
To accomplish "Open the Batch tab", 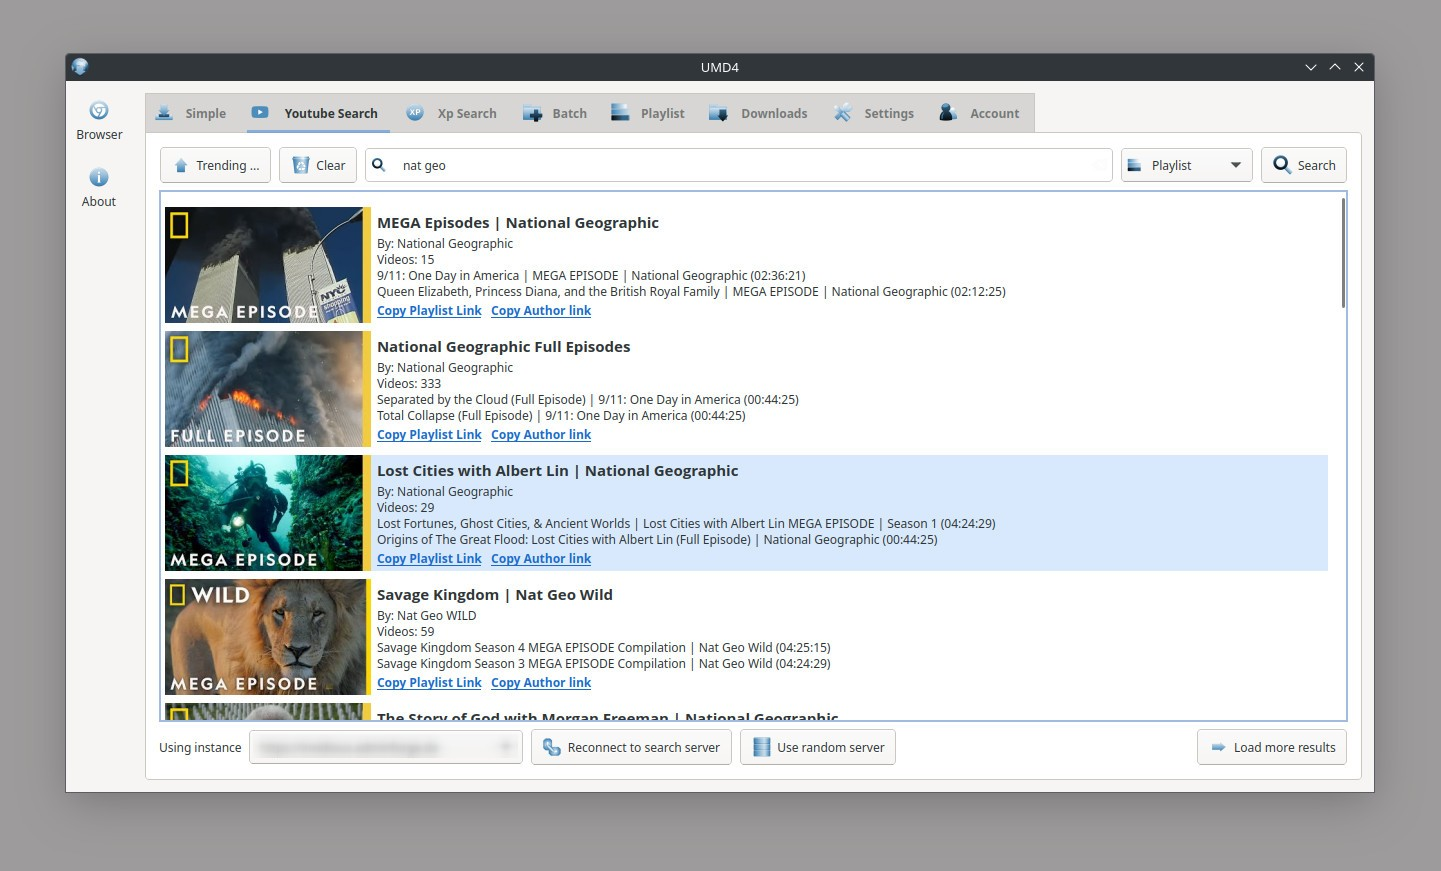I will point(555,113).
